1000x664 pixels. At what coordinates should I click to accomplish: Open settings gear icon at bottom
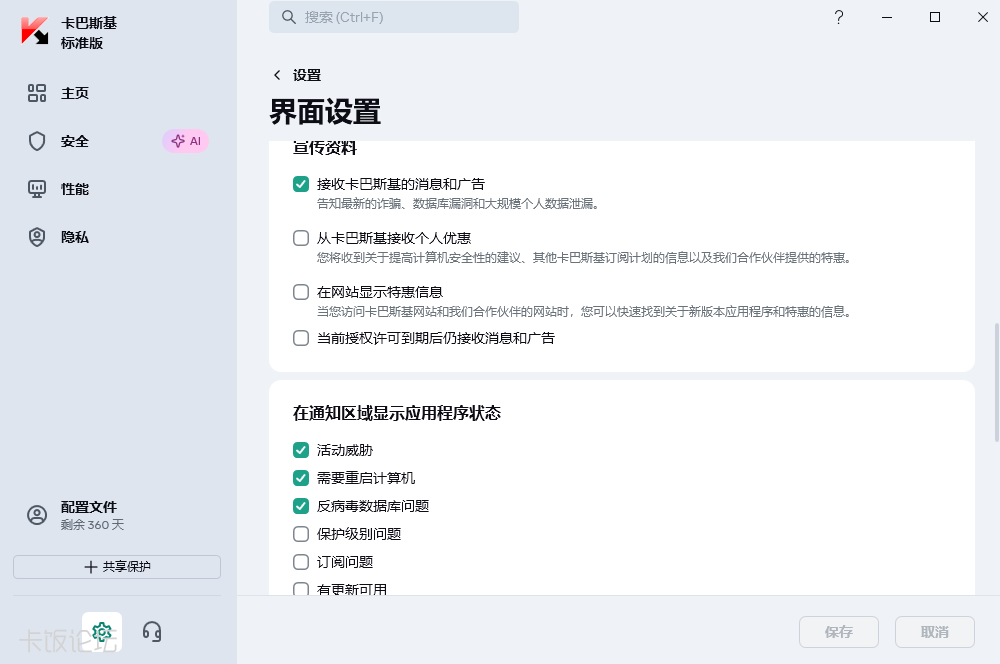point(102,632)
